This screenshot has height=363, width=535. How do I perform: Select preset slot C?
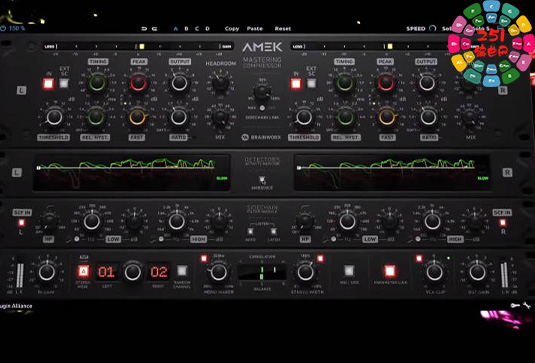coord(197,29)
